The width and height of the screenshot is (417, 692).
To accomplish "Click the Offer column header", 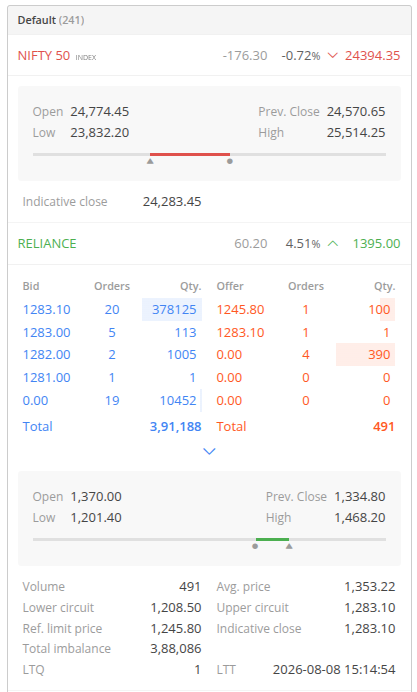I will [x=230, y=286].
